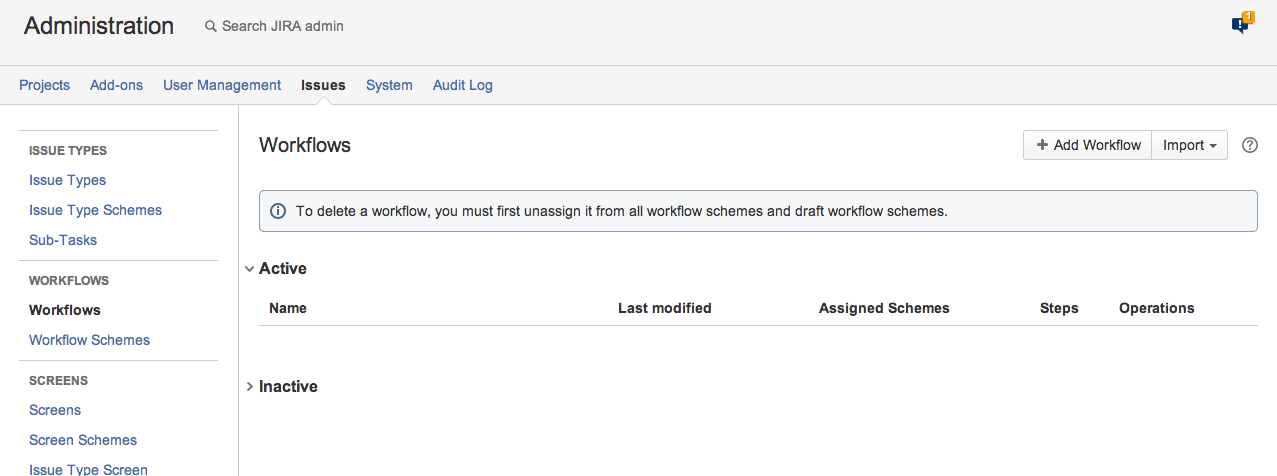This screenshot has width=1277, height=476.
Task: Open Sub-Tasks sidebar link
Action: pyautogui.click(x=63, y=240)
